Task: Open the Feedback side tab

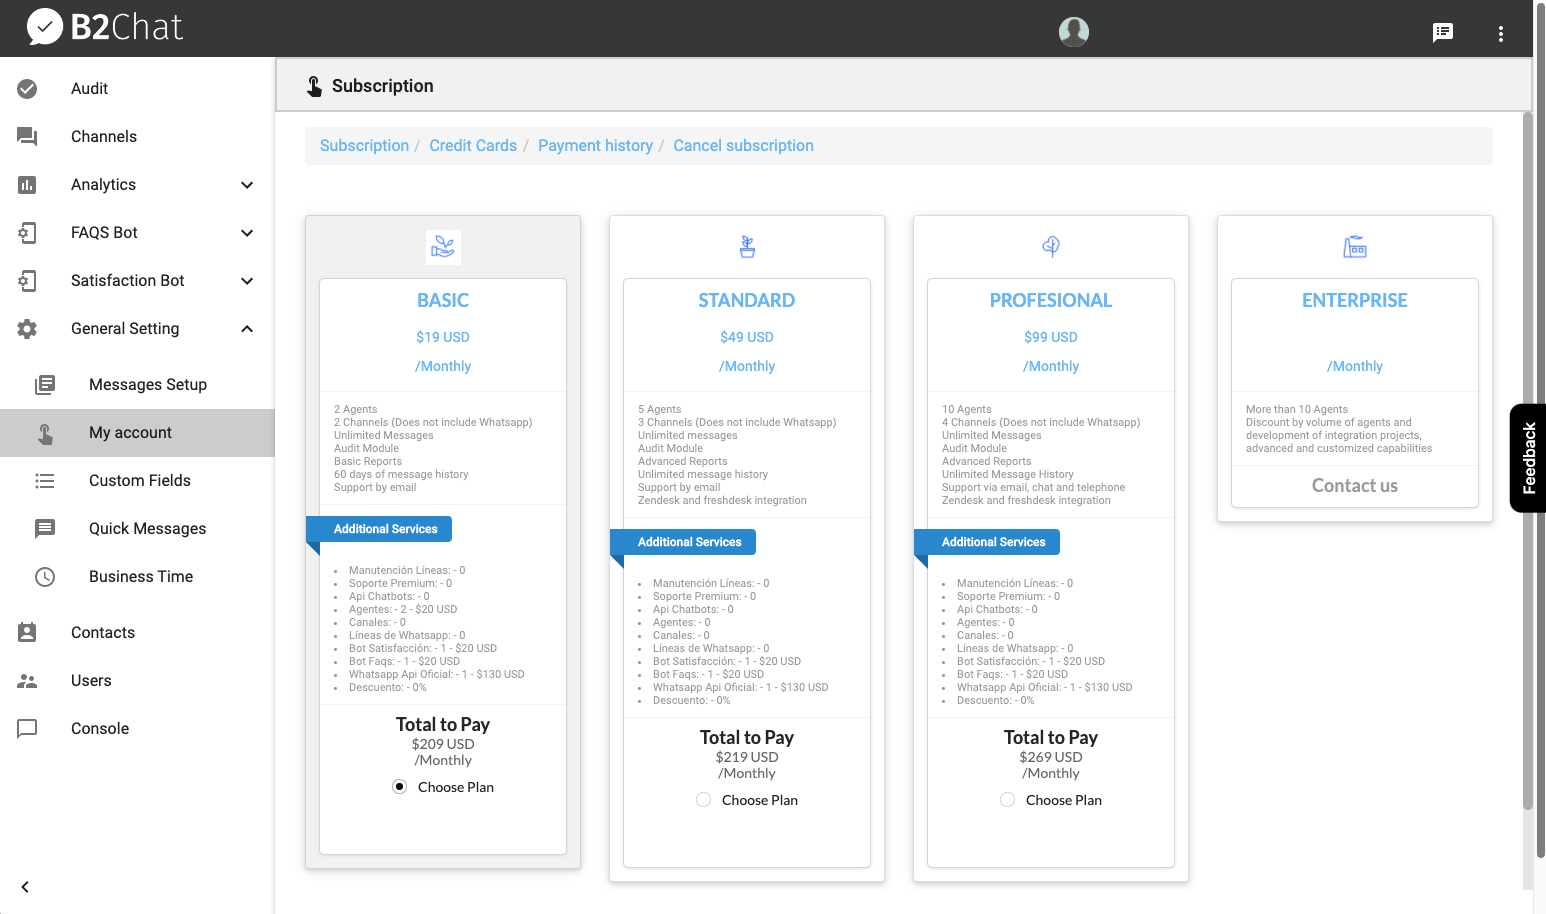Action: [x=1528, y=458]
